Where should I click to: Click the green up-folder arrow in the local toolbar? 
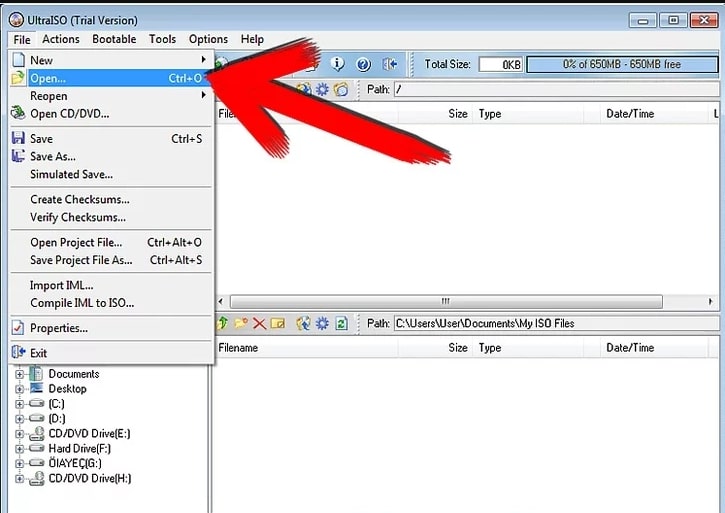click(x=222, y=323)
